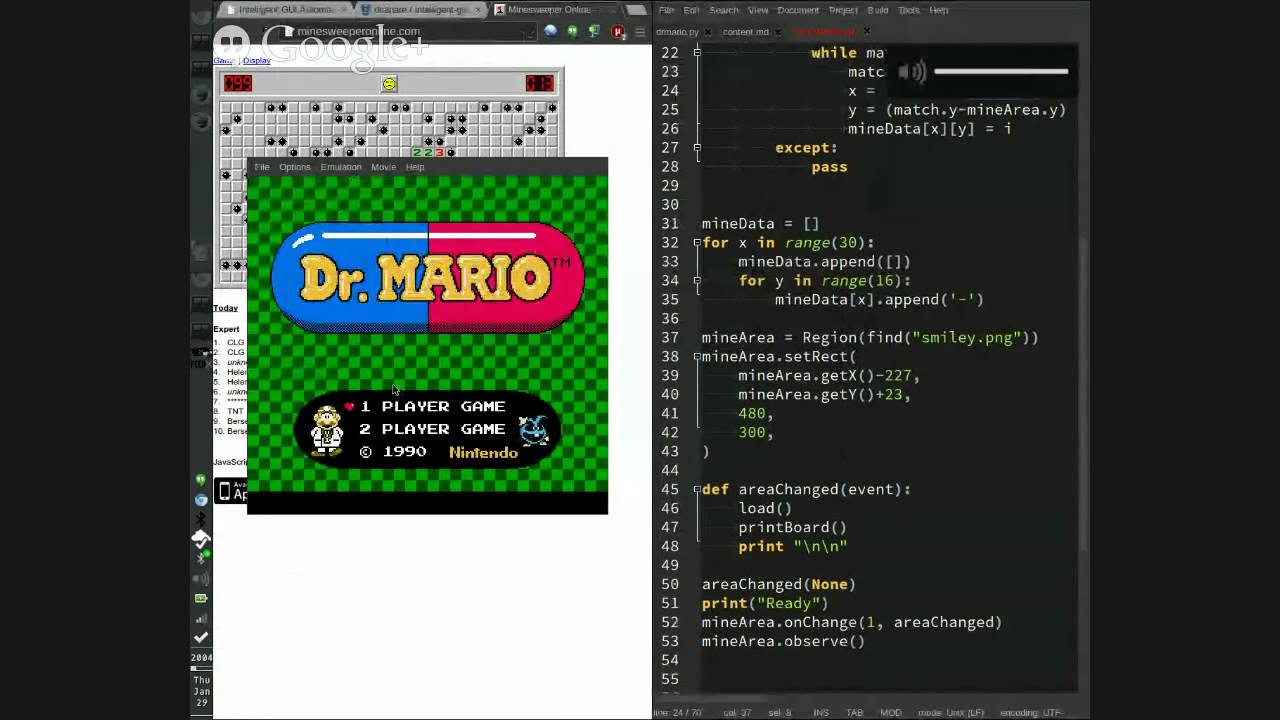Click the Minesweeper mine counter display
Viewport: 1280px width, 720px height.
(238, 84)
